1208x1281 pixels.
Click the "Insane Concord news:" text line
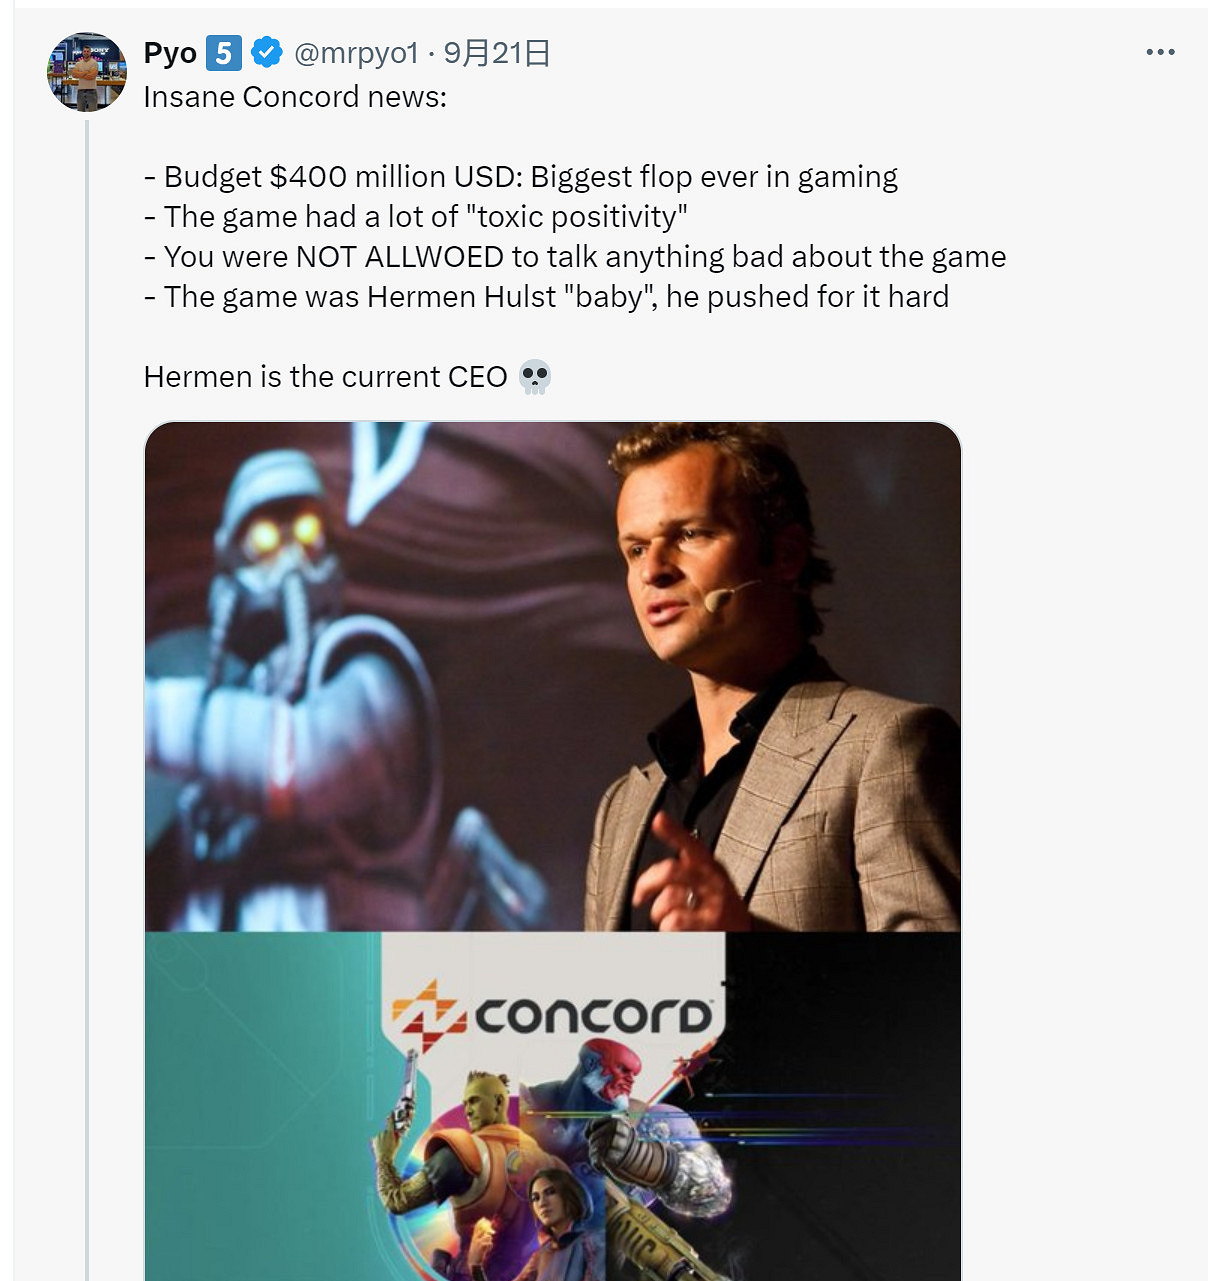pos(295,97)
